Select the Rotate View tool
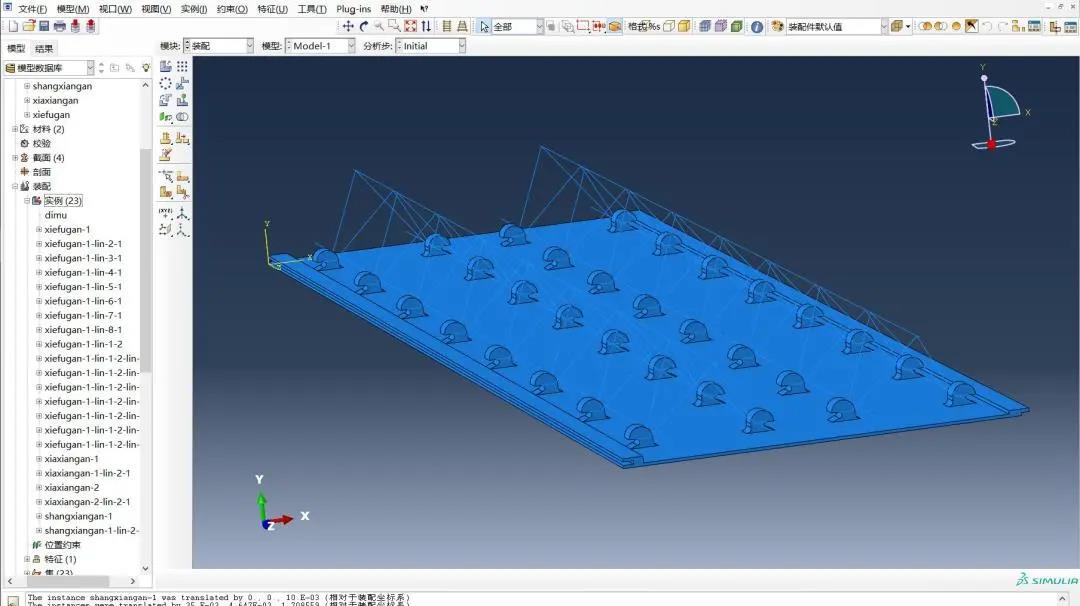The width and height of the screenshot is (1080, 606). click(364, 26)
